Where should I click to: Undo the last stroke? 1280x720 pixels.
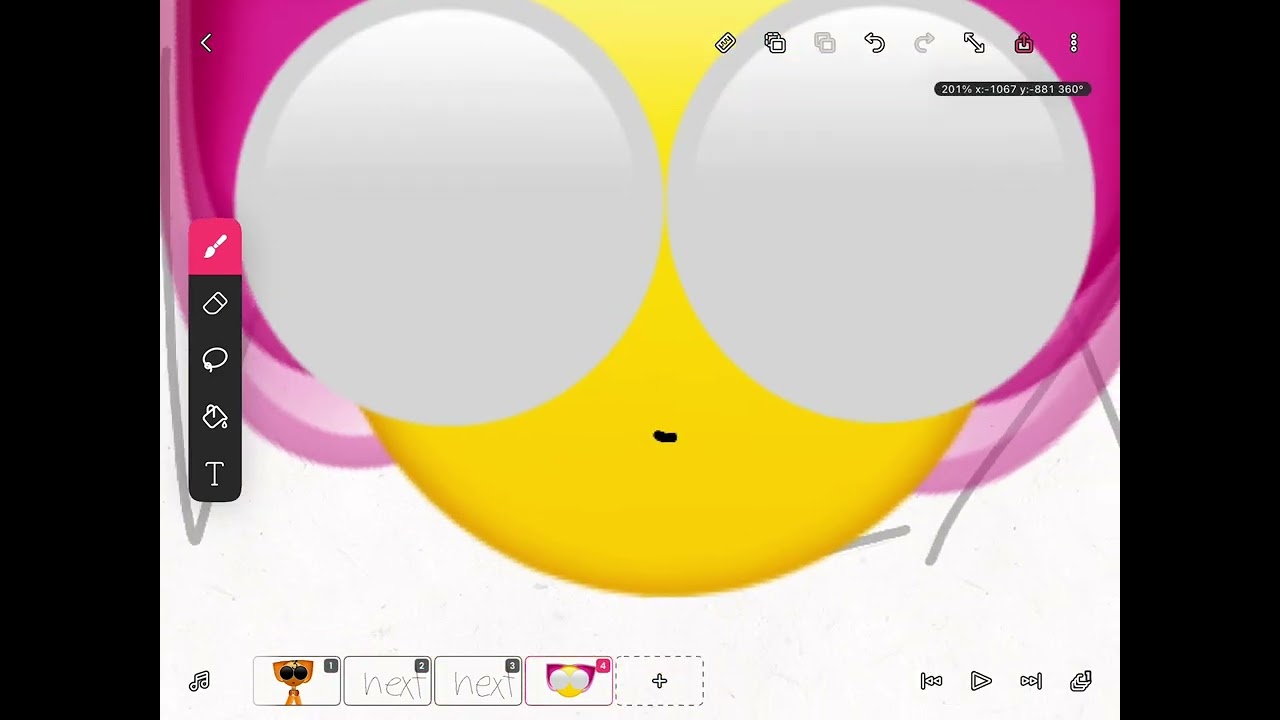pos(875,43)
